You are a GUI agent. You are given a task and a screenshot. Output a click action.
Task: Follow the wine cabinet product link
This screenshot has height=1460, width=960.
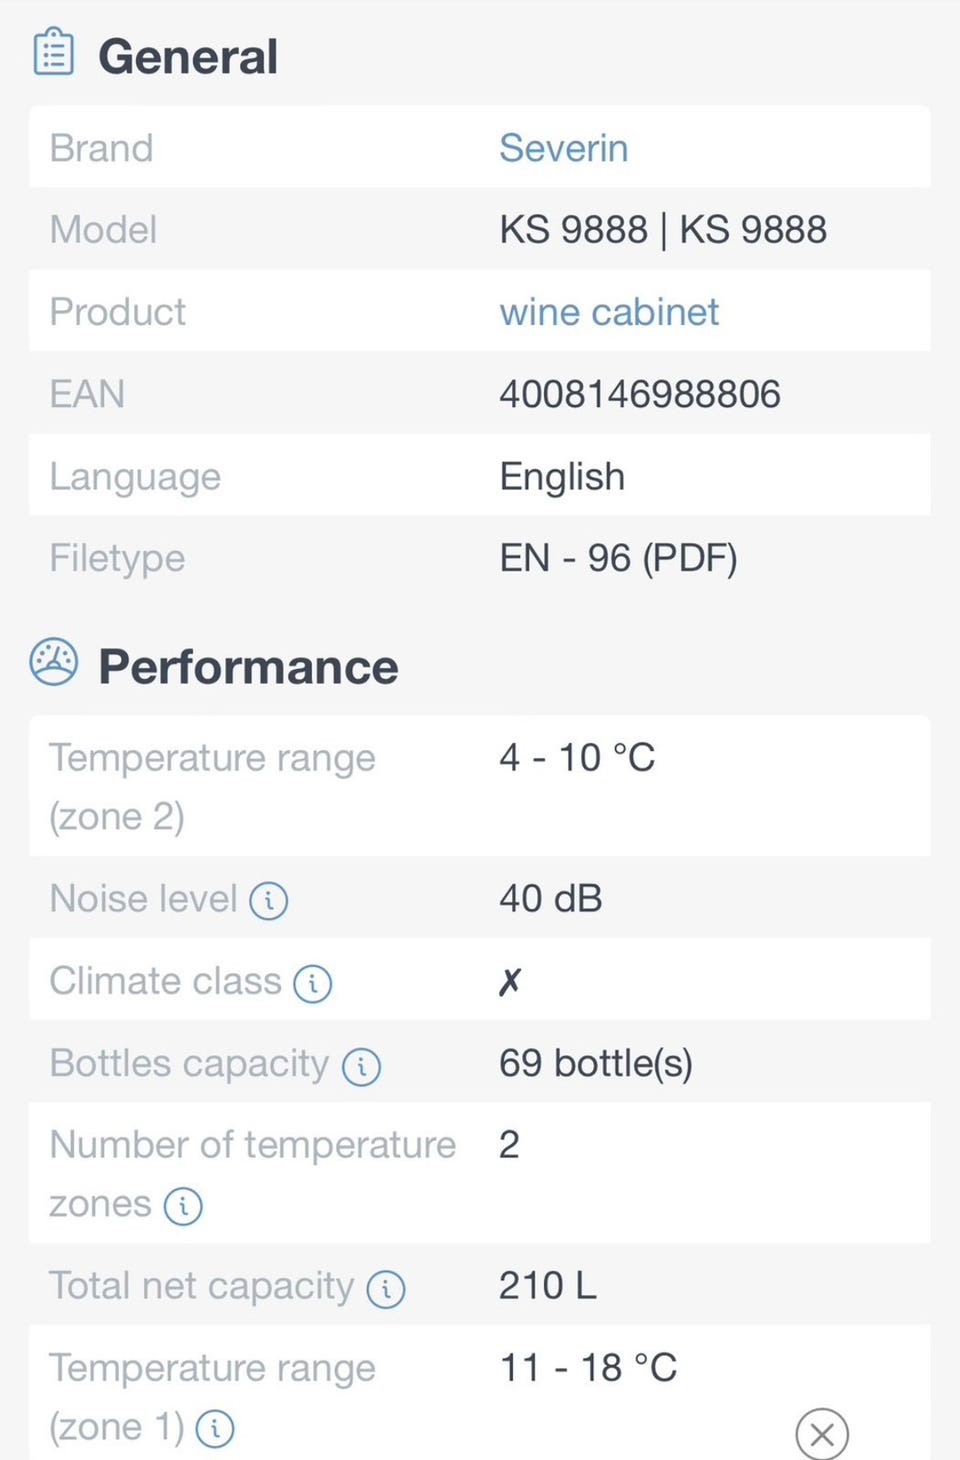point(609,312)
